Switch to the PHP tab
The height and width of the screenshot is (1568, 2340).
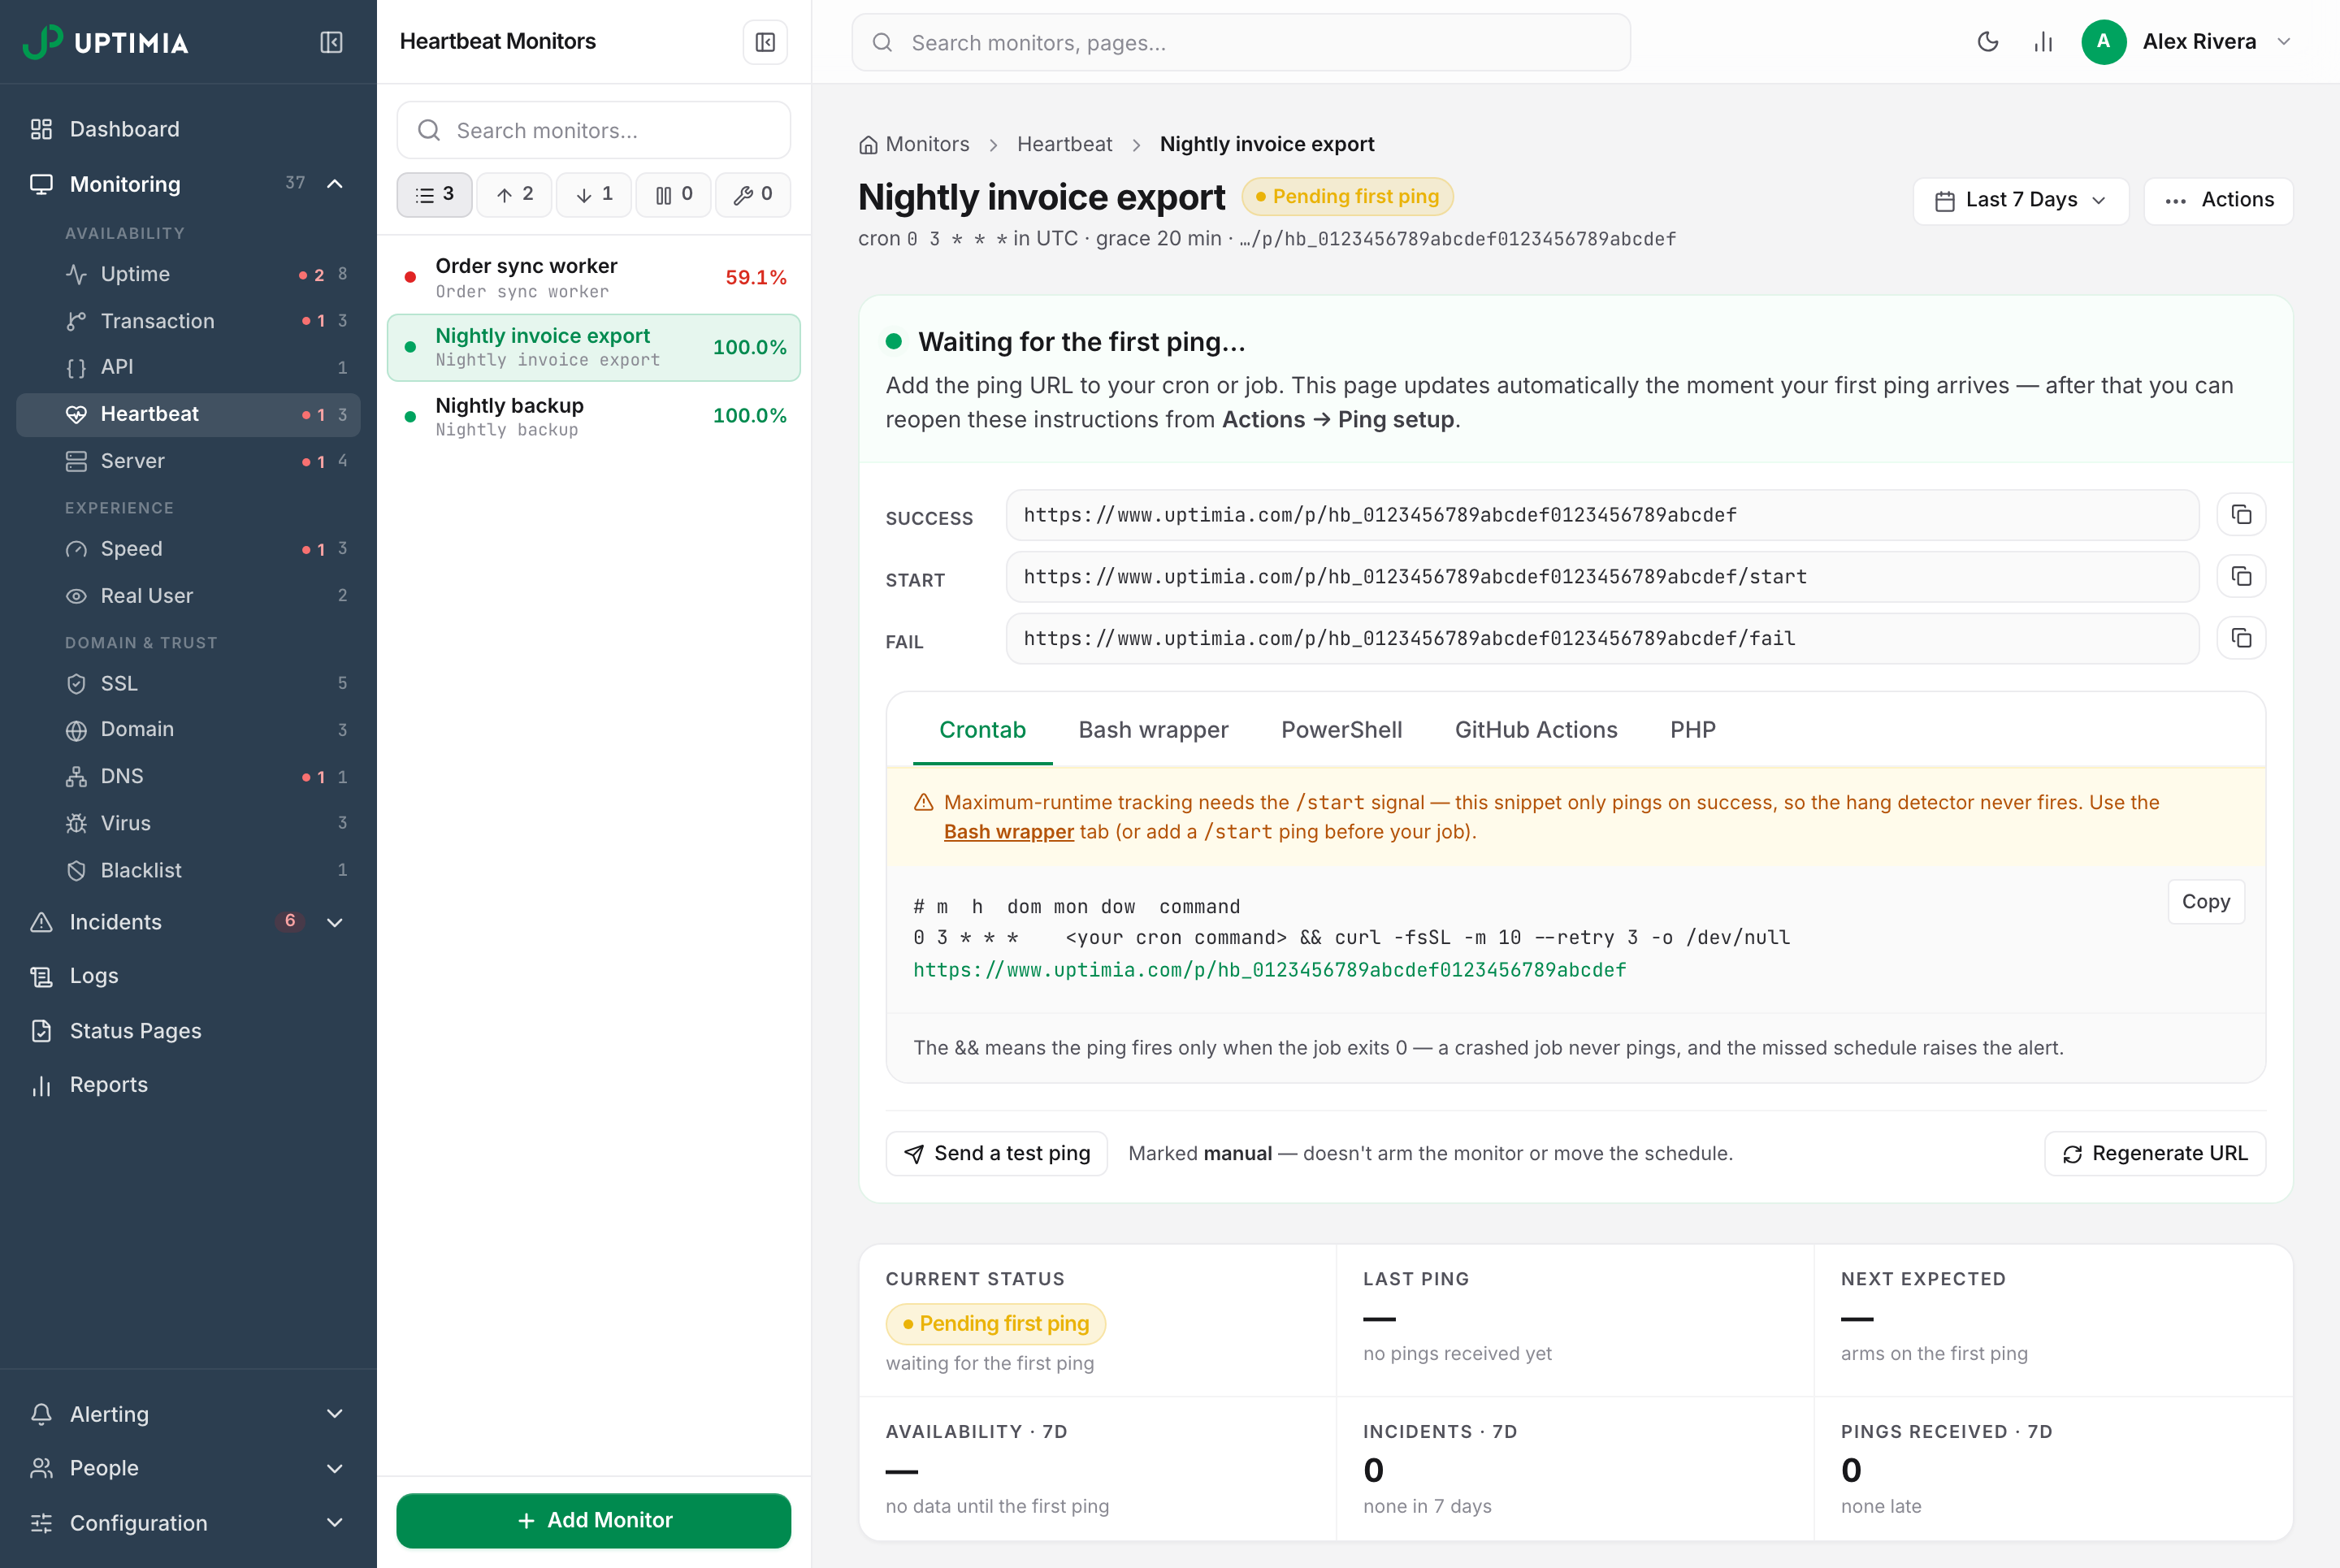1692,730
